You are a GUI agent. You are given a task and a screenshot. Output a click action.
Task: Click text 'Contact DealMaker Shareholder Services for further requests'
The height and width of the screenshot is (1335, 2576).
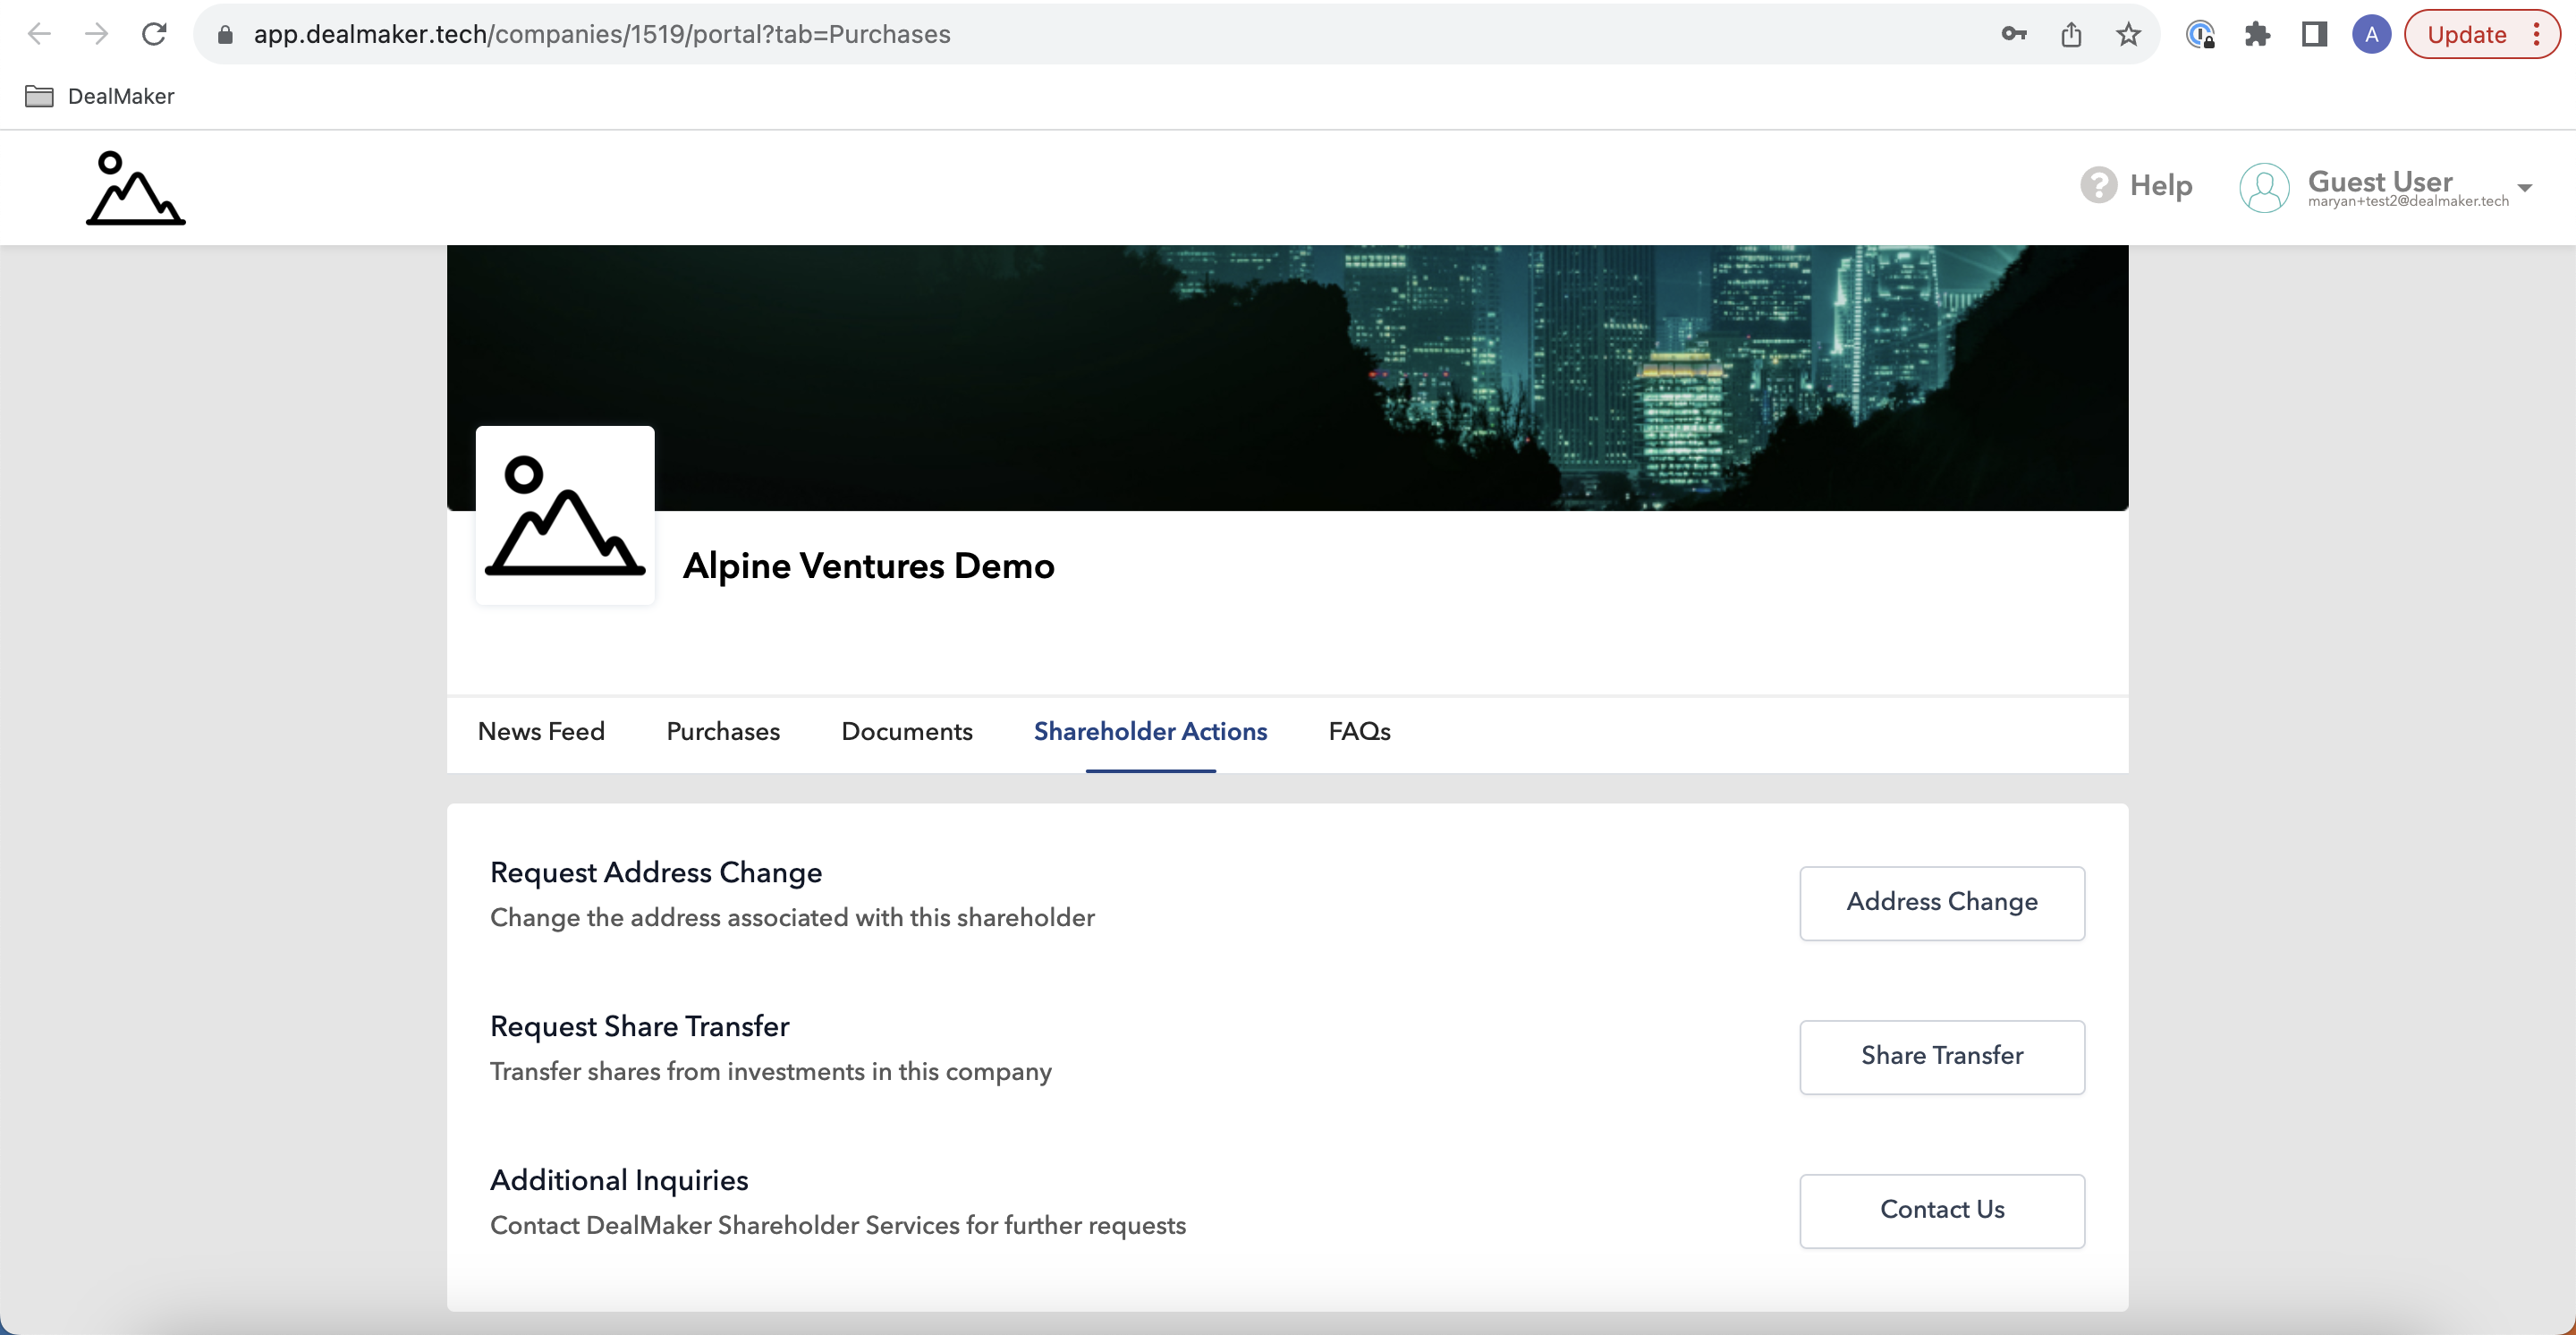[x=837, y=1225]
